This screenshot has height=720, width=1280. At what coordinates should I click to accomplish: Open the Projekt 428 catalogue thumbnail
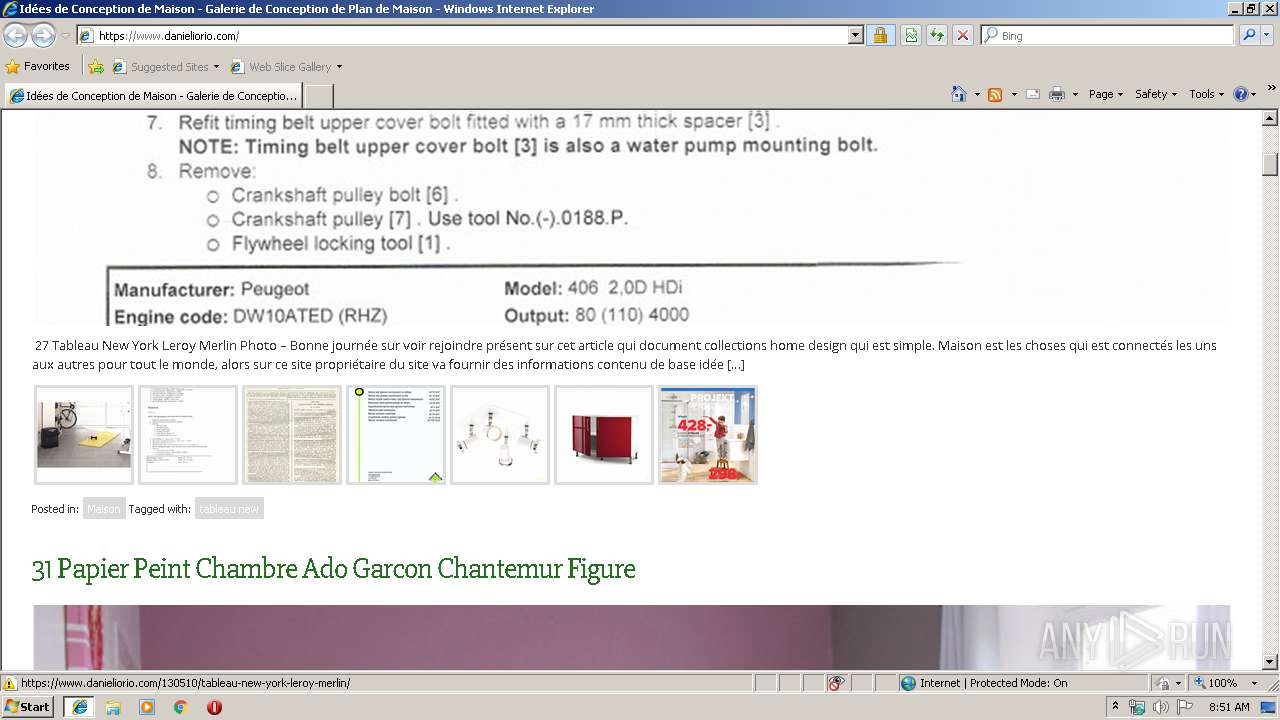[x=708, y=435]
